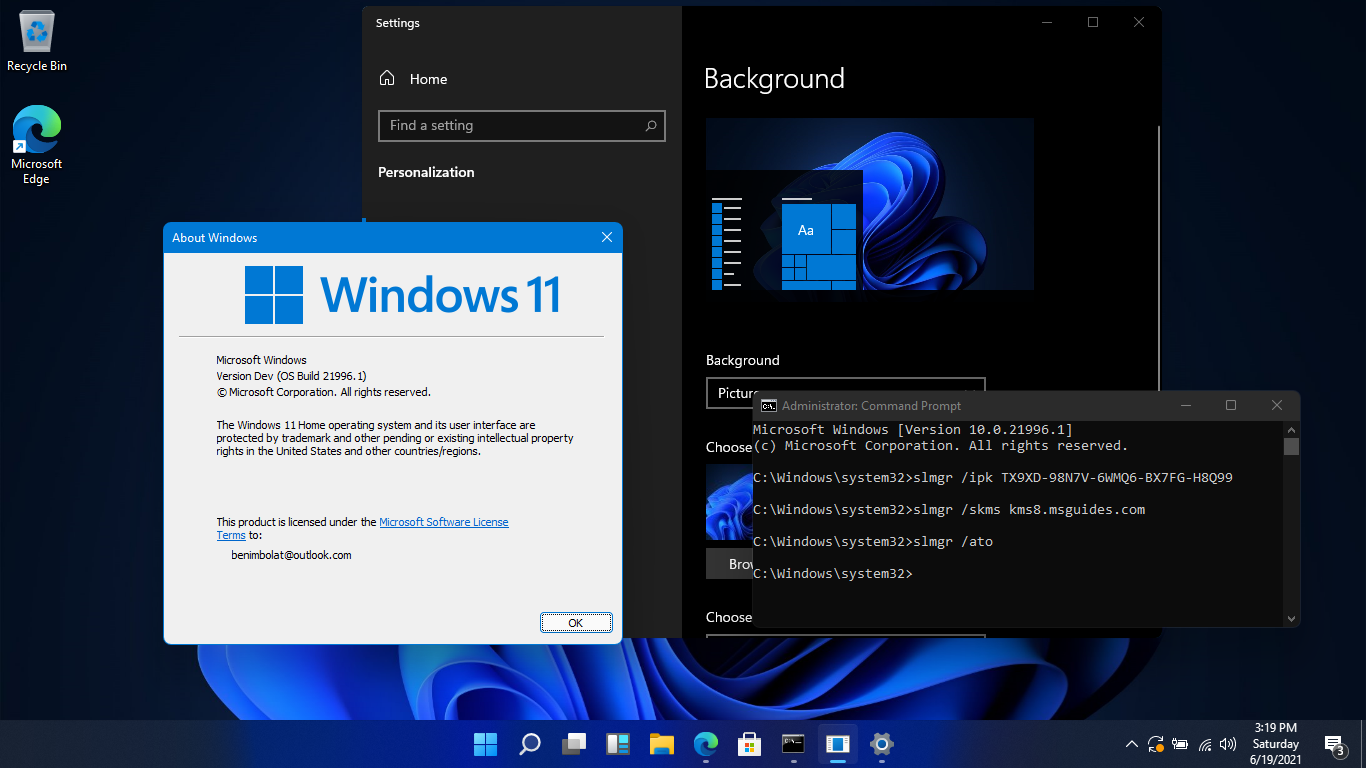Viewport: 1366px width, 768px height.
Task: Click OK in About Windows dialog
Action: coord(576,622)
